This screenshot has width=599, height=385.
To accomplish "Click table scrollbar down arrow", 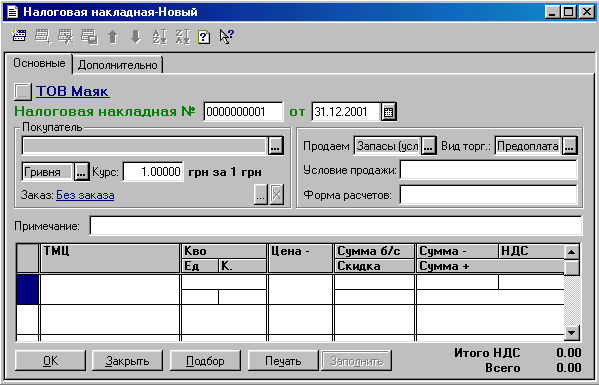I will pyautogui.click(x=571, y=333).
